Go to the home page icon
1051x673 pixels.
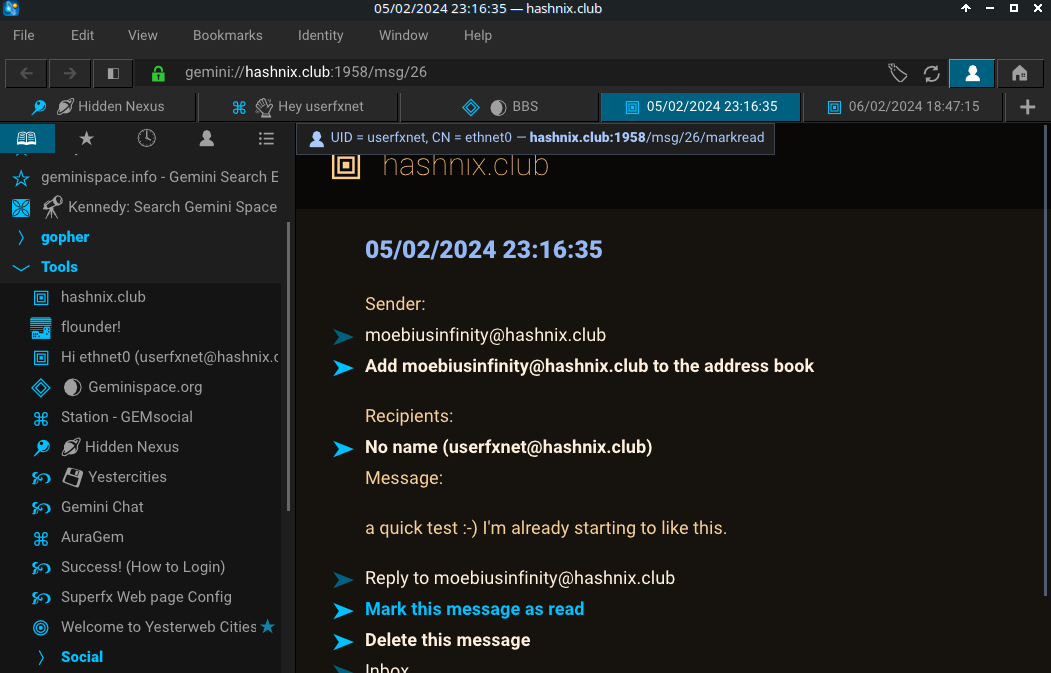(x=1020, y=73)
